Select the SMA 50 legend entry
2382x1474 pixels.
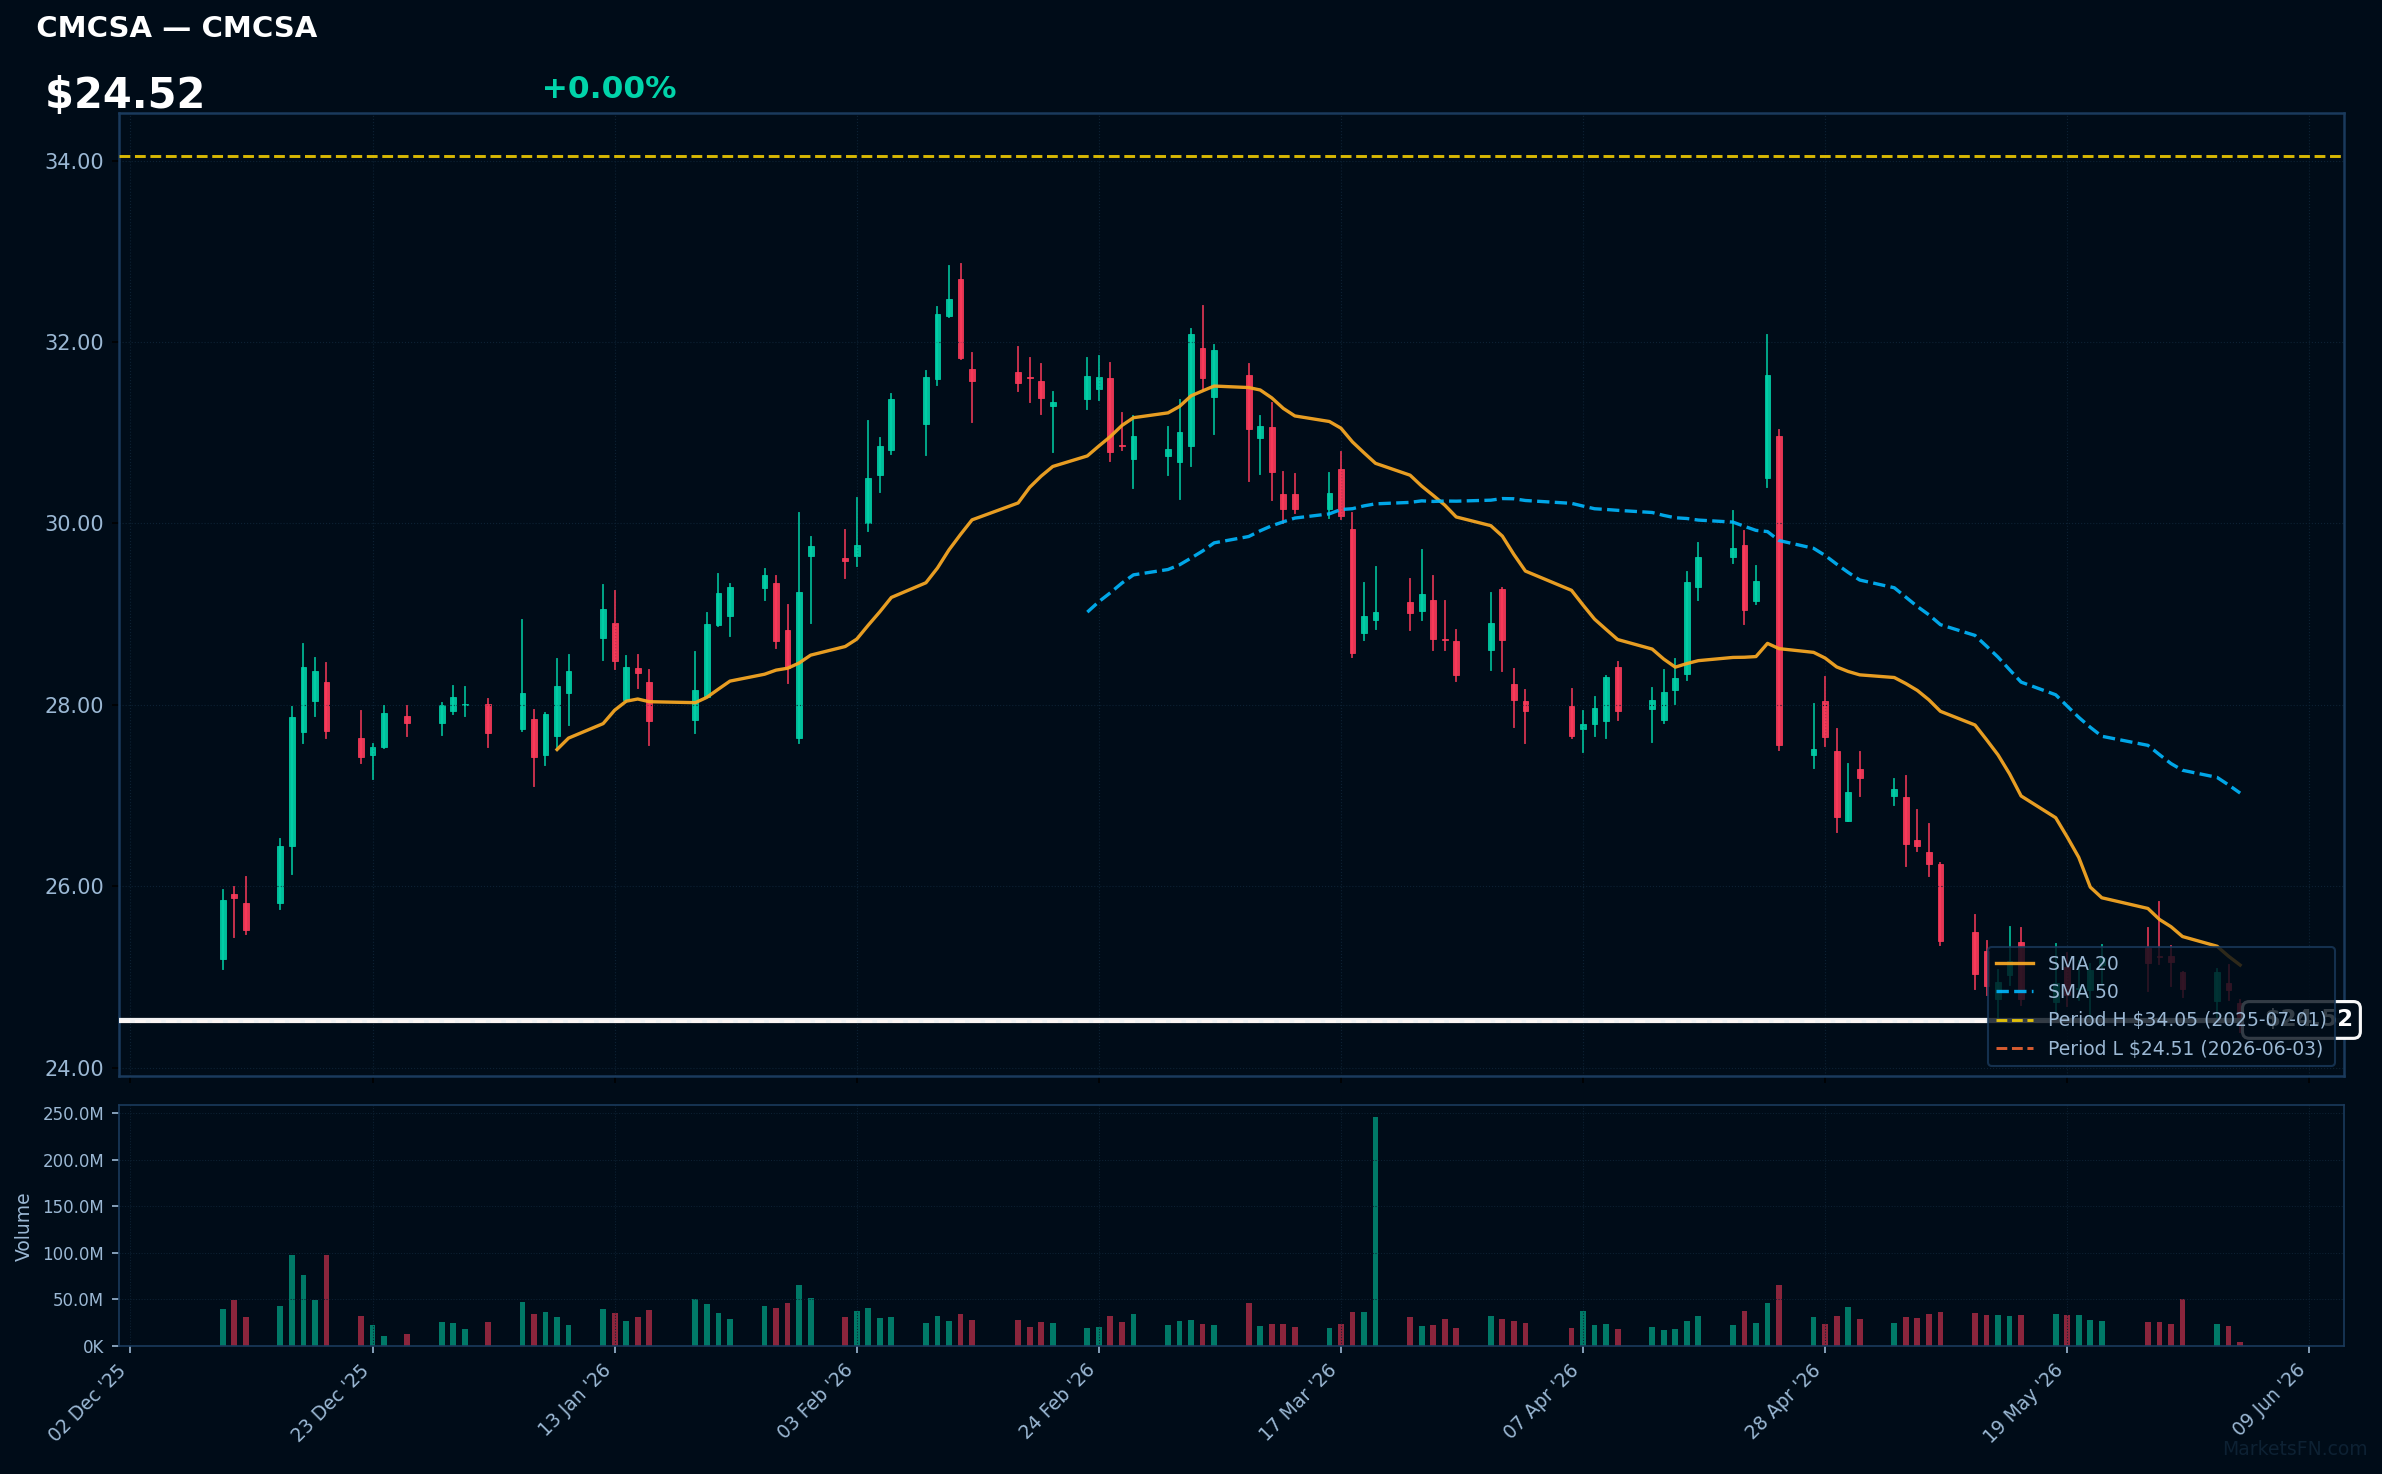pyautogui.click(x=2056, y=991)
